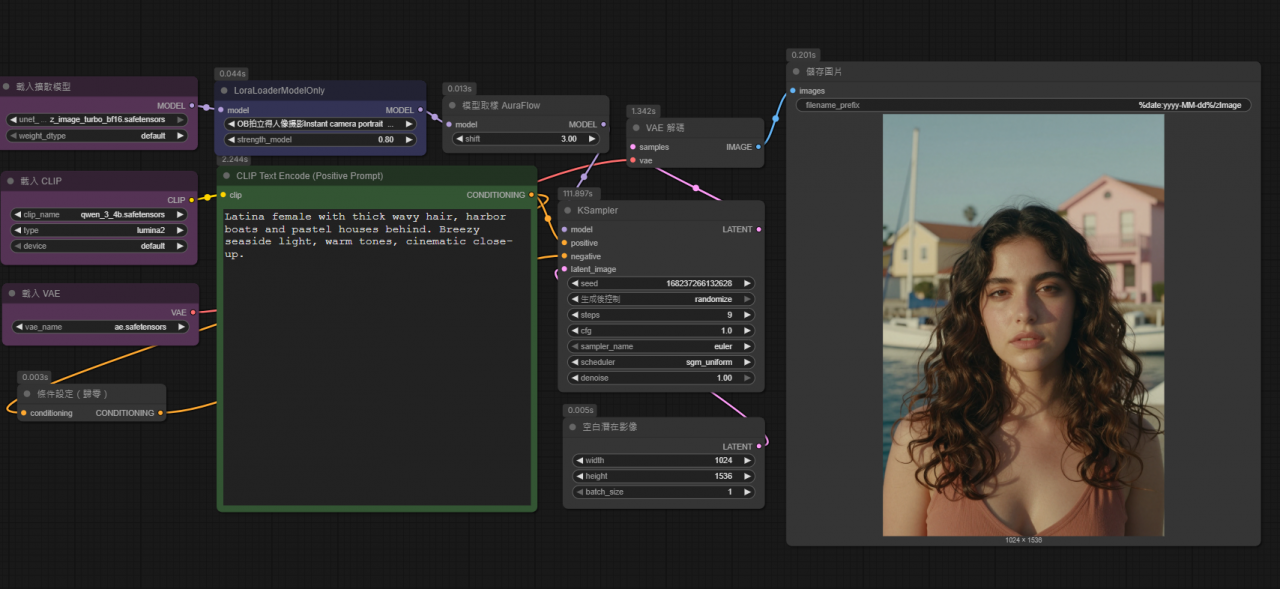Toggle collapse of the CLIP Text Encode node
This screenshot has height=589, width=1280.
tap(227, 176)
